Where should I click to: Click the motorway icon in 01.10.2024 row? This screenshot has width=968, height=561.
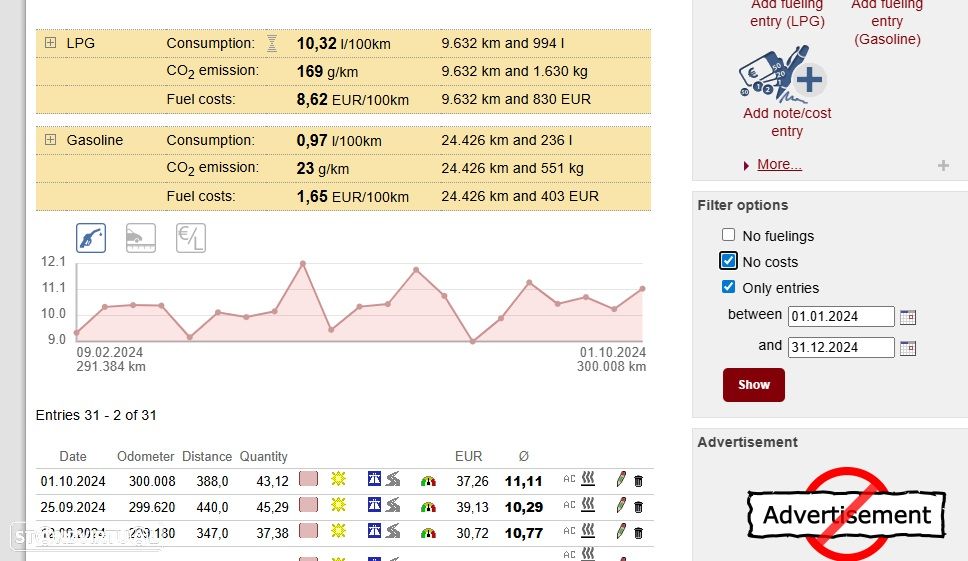374,479
